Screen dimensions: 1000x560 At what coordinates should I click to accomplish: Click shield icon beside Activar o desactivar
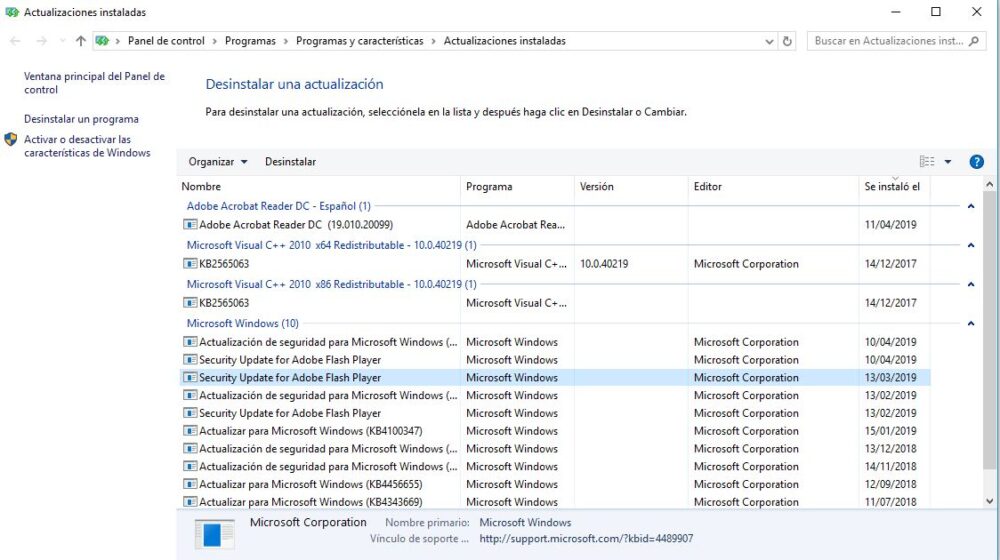tap(11, 140)
